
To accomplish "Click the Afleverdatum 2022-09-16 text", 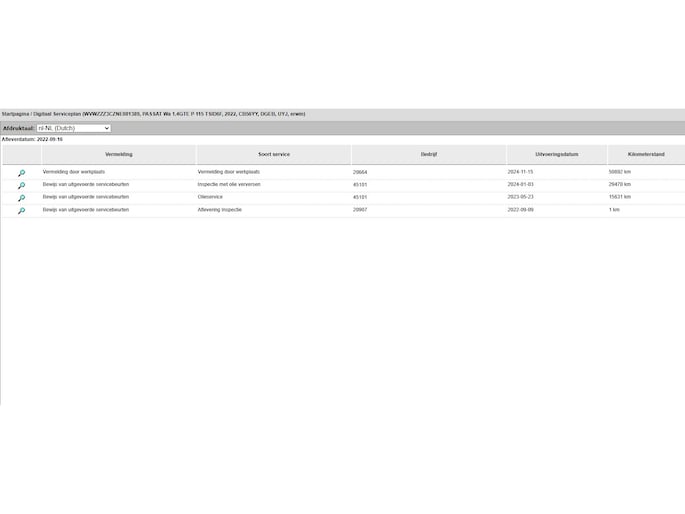I will (x=32, y=139).
